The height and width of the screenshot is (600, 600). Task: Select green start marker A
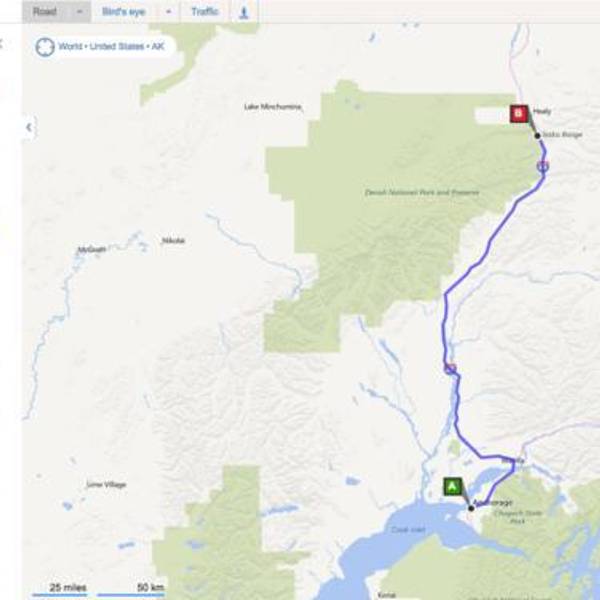tap(452, 486)
